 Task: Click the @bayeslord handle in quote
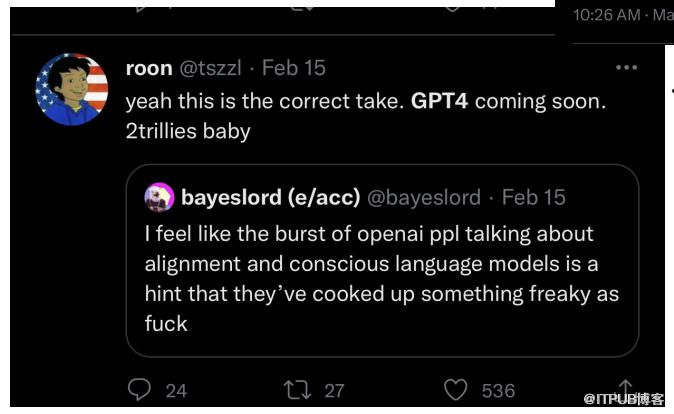[x=424, y=197]
